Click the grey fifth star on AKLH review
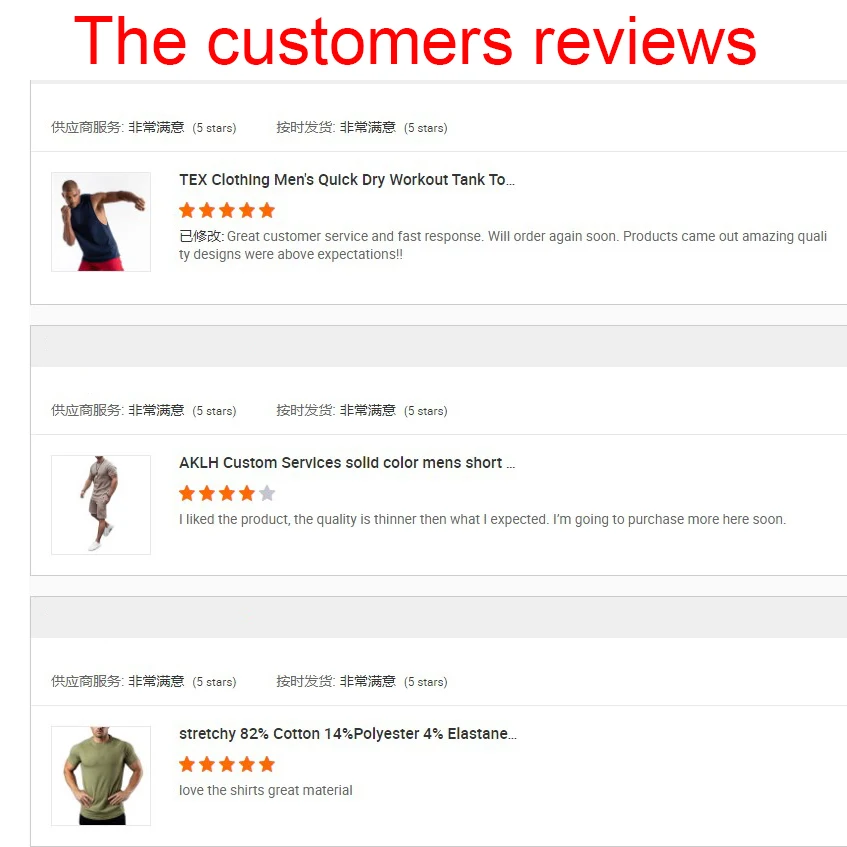This screenshot has width=847, height=847. pyautogui.click(x=267, y=493)
